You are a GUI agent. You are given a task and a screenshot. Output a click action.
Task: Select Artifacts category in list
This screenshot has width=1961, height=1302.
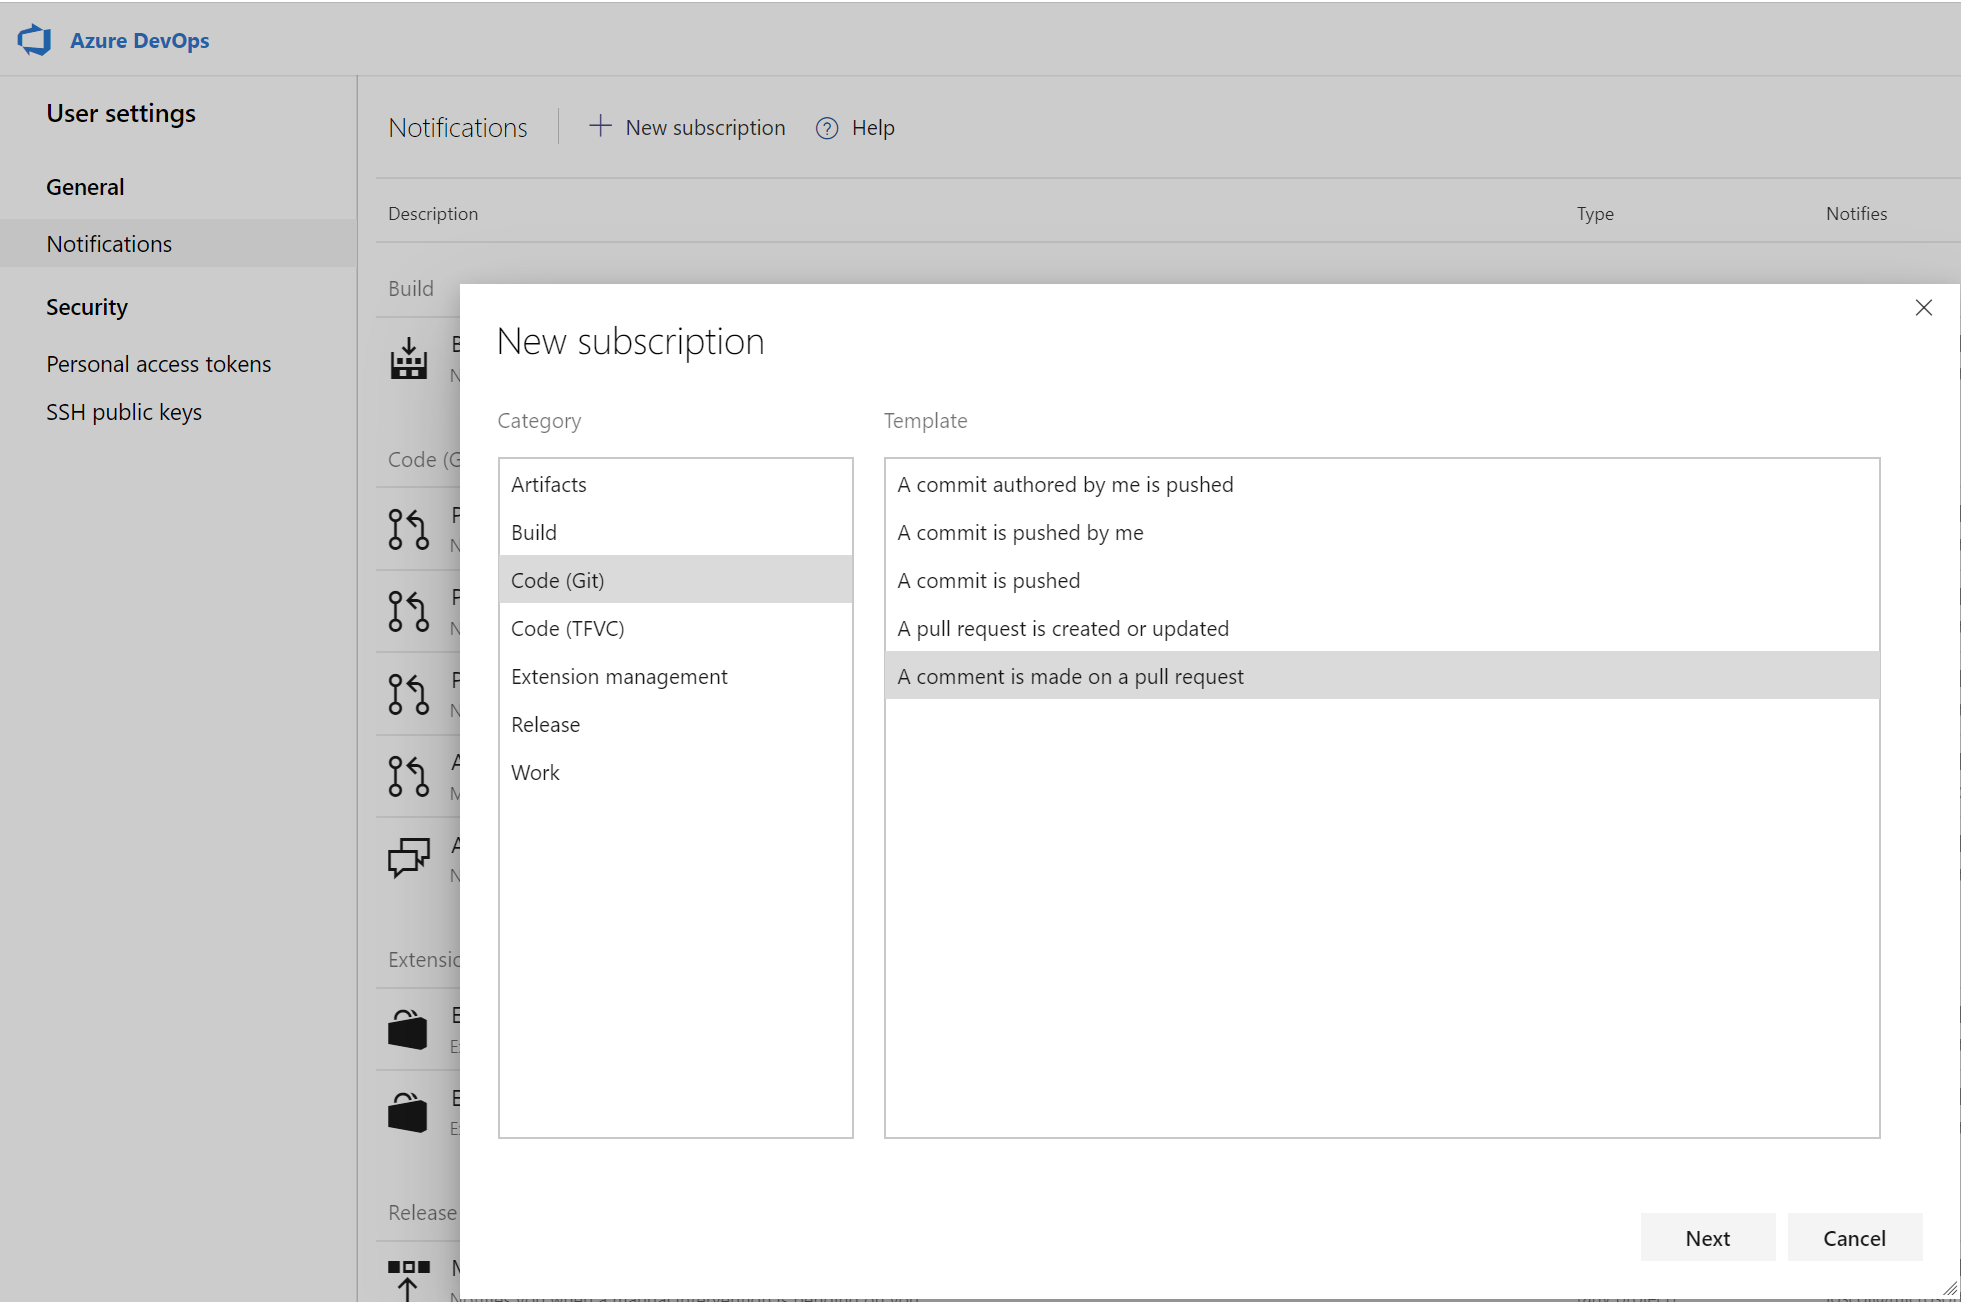click(675, 484)
